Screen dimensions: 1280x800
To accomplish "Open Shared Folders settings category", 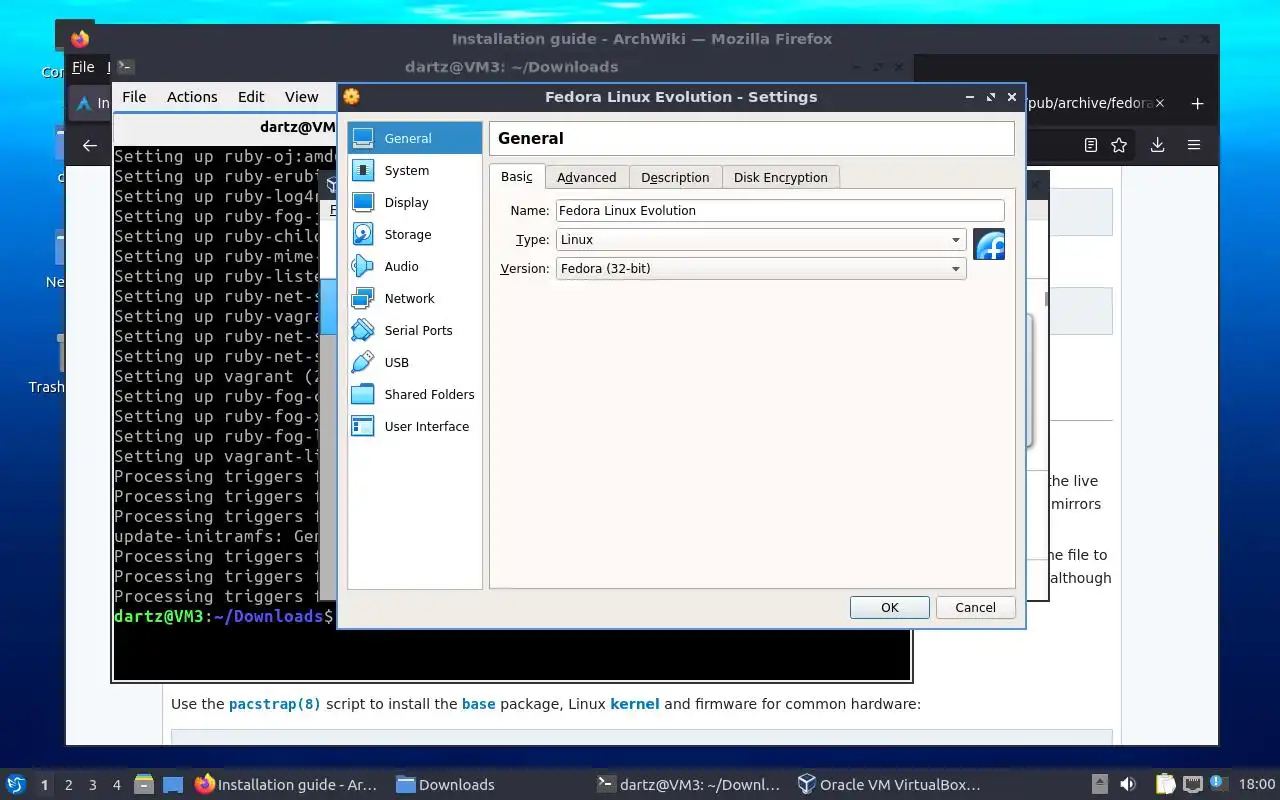I will click(x=414, y=394).
